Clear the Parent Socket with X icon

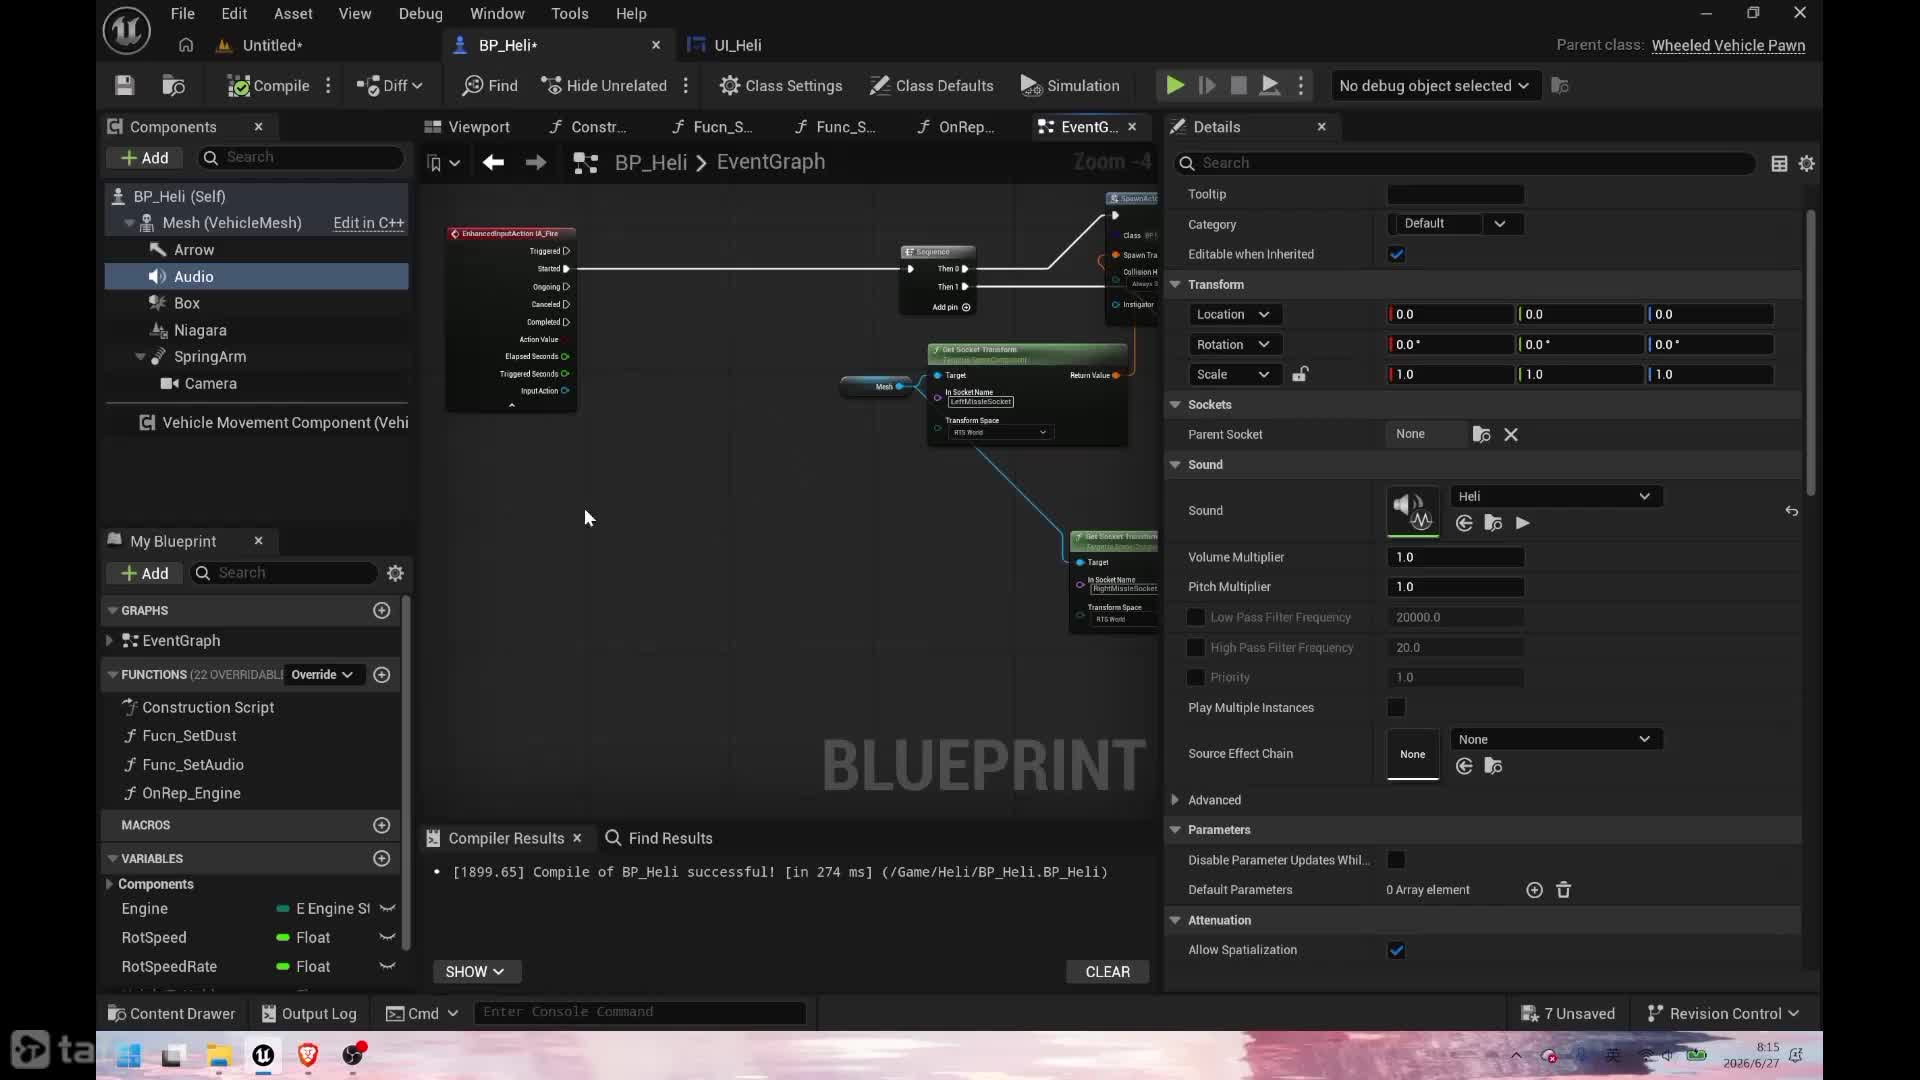1511,434
